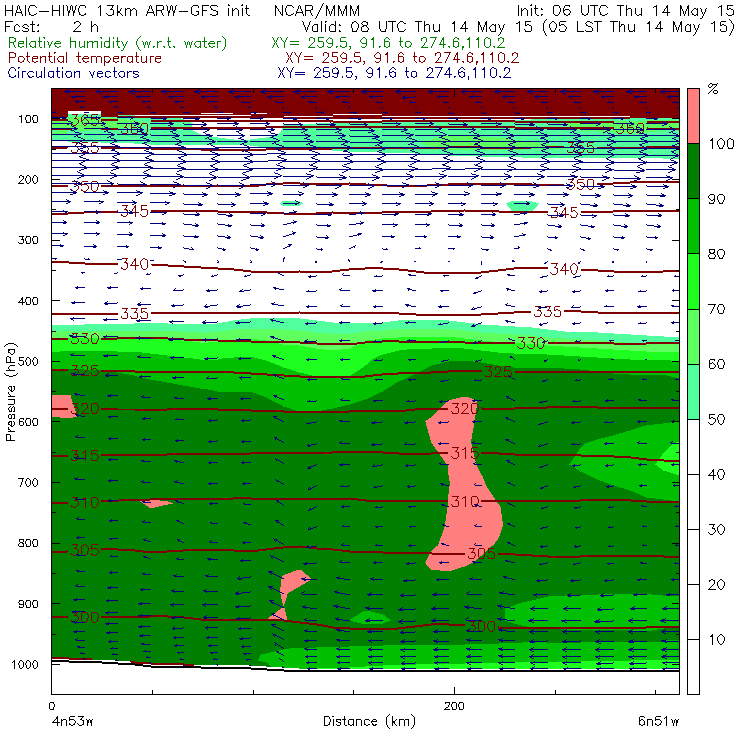Click the dark red region atop the plot

pos(365,101)
